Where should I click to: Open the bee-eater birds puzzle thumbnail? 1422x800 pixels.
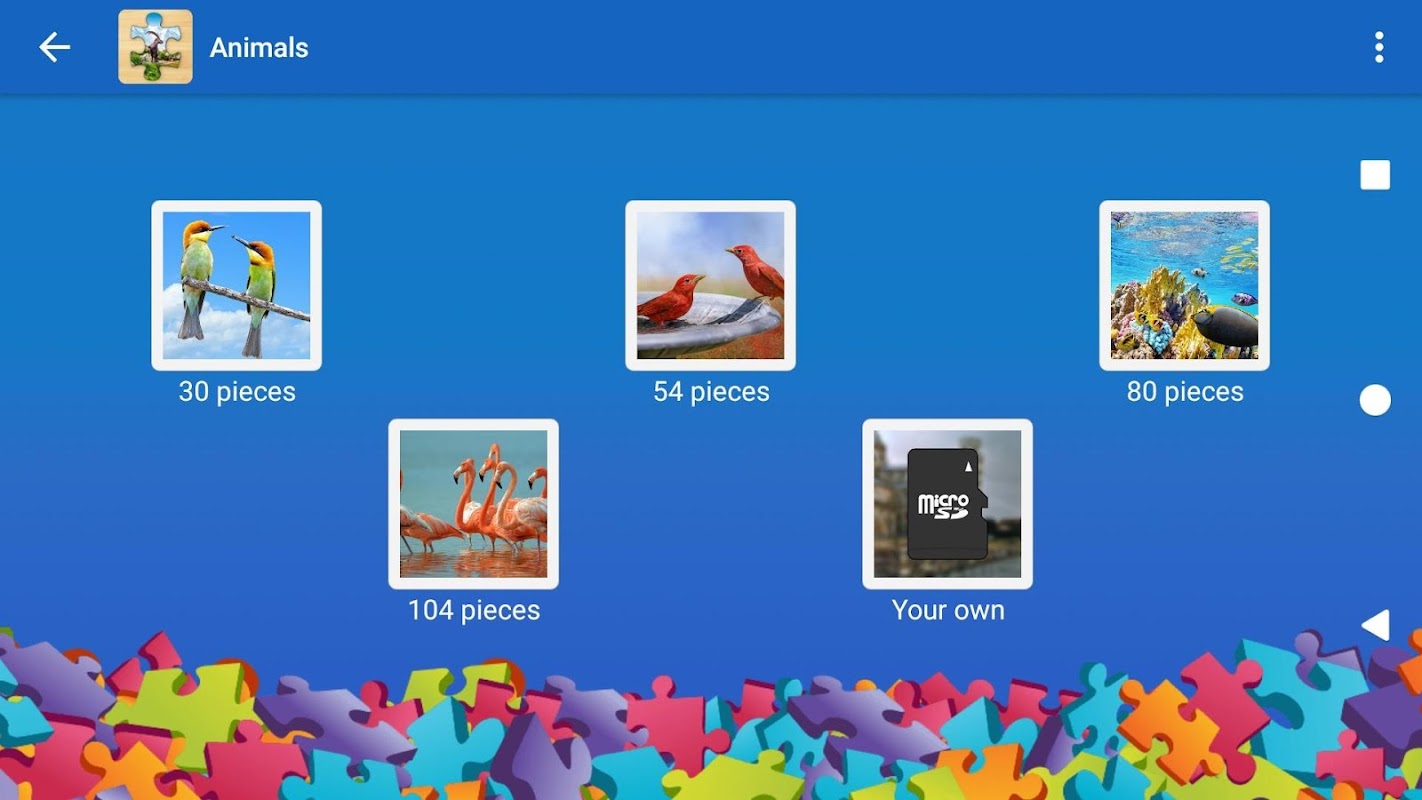pos(237,285)
